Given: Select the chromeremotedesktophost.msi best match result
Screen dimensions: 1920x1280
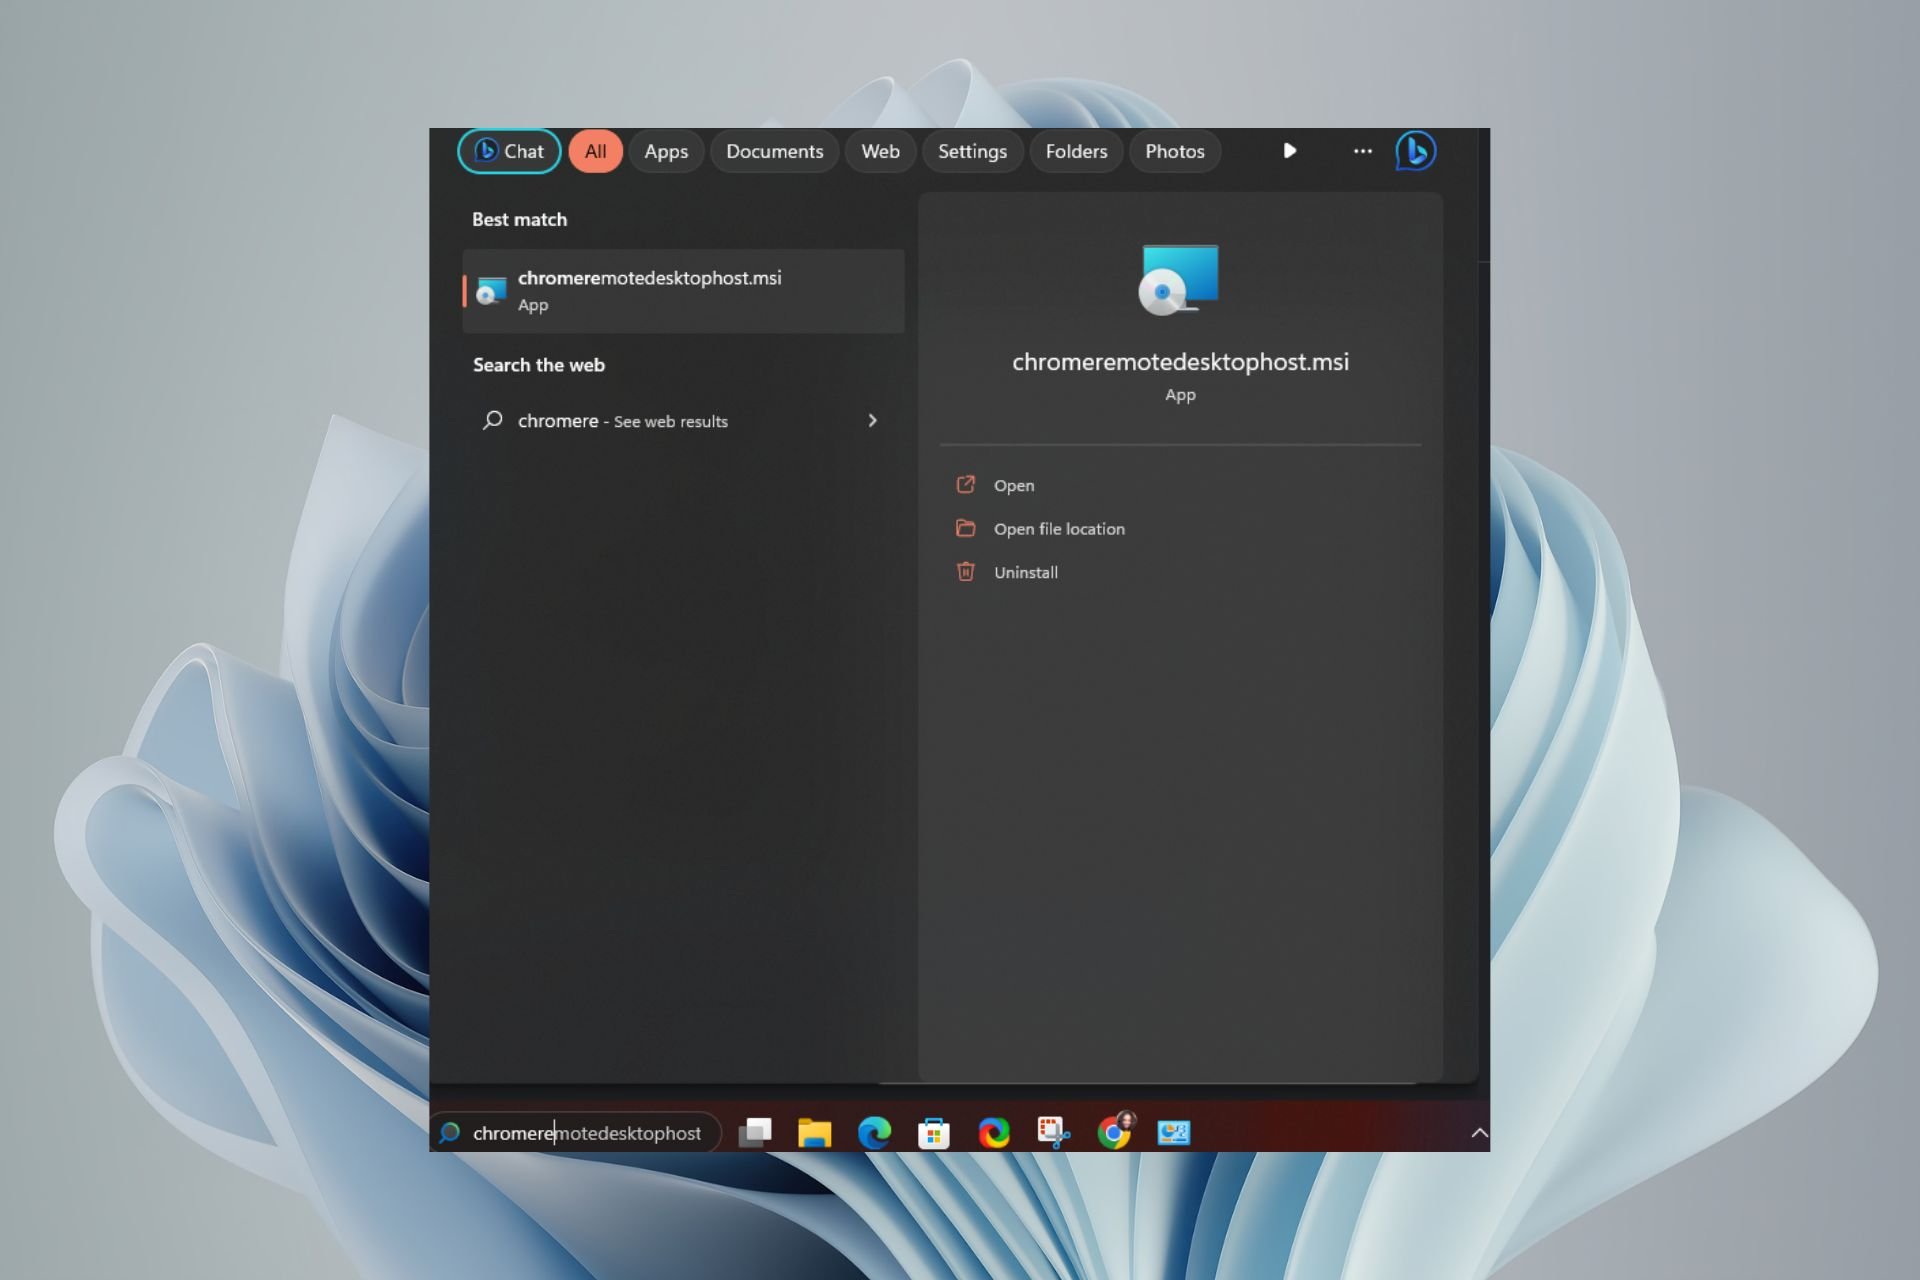Looking at the screenshot, I should pos(683,291).
